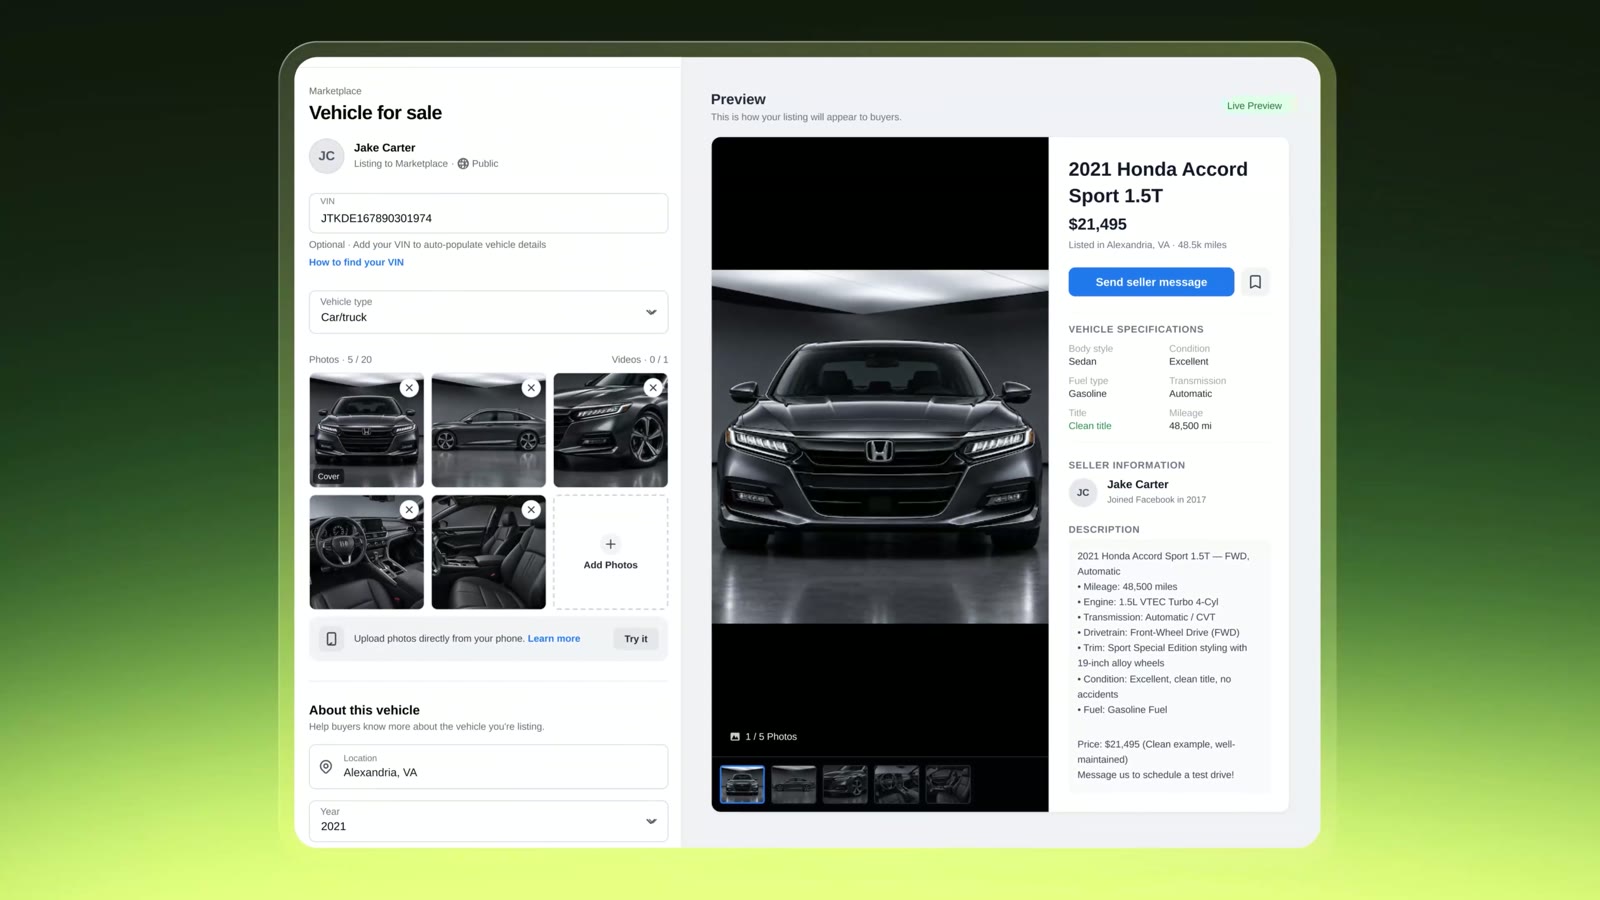This screenshot has height=900, width=1600.
Task: Click the Videos · 0 / 1 label
Action: (640, 360)
